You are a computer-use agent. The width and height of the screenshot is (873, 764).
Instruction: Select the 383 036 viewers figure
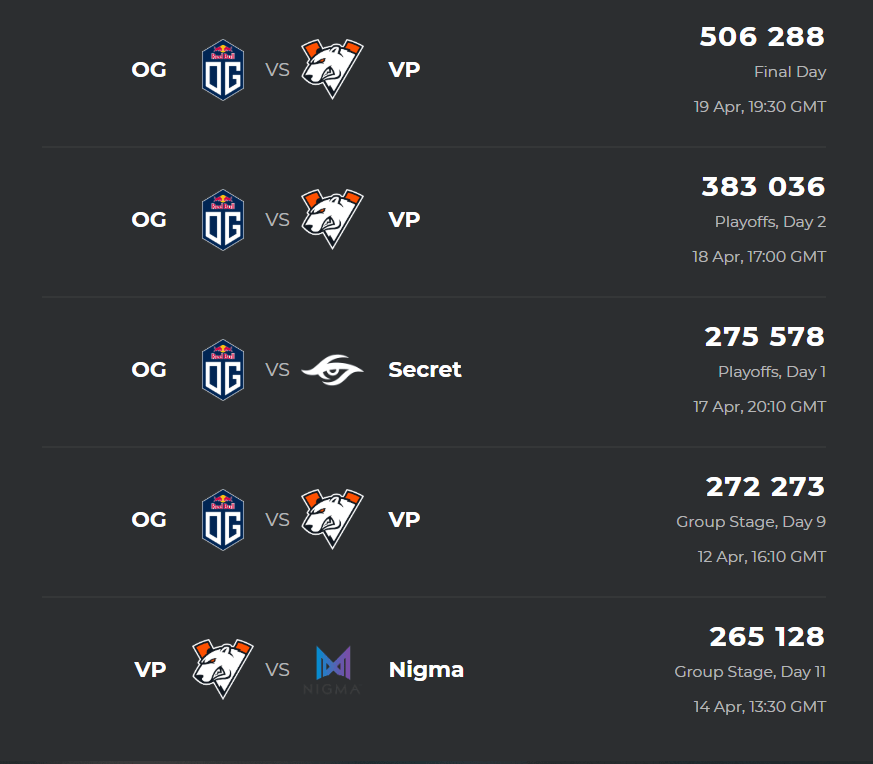763,187
